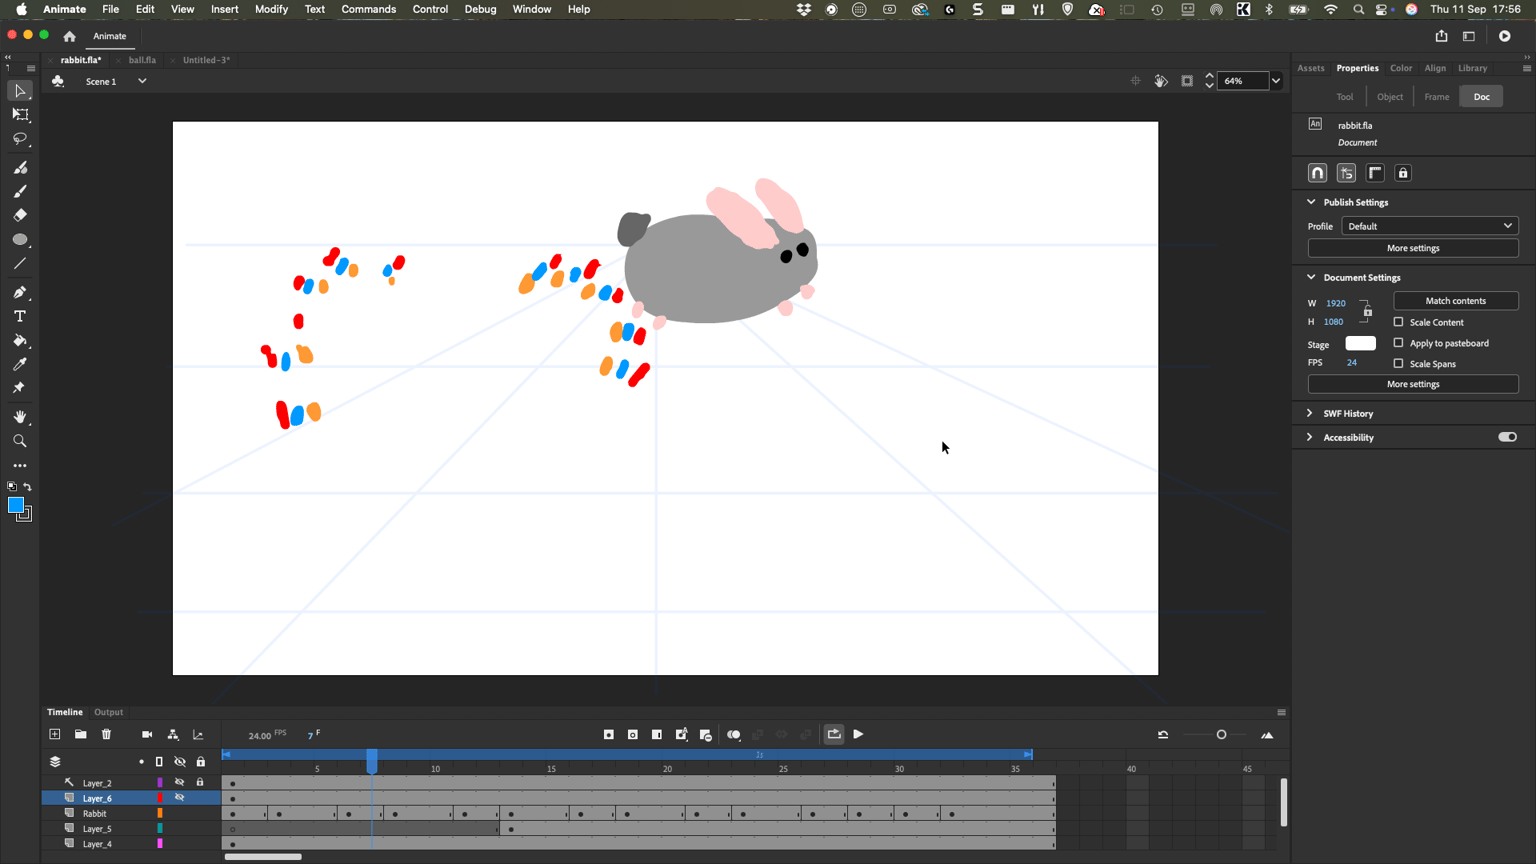This screenshot has height=864, width=1536.
Task: Click the Test Movie play icon
Action: pos(1505,36)
